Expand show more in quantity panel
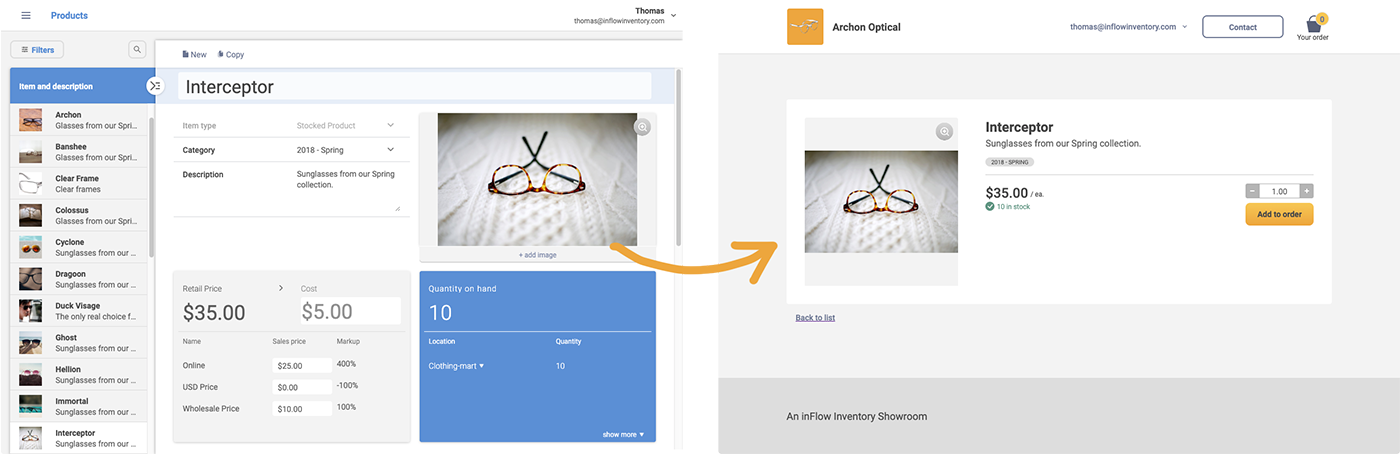Screen dimensions: 1400x455 click(623, 434)
